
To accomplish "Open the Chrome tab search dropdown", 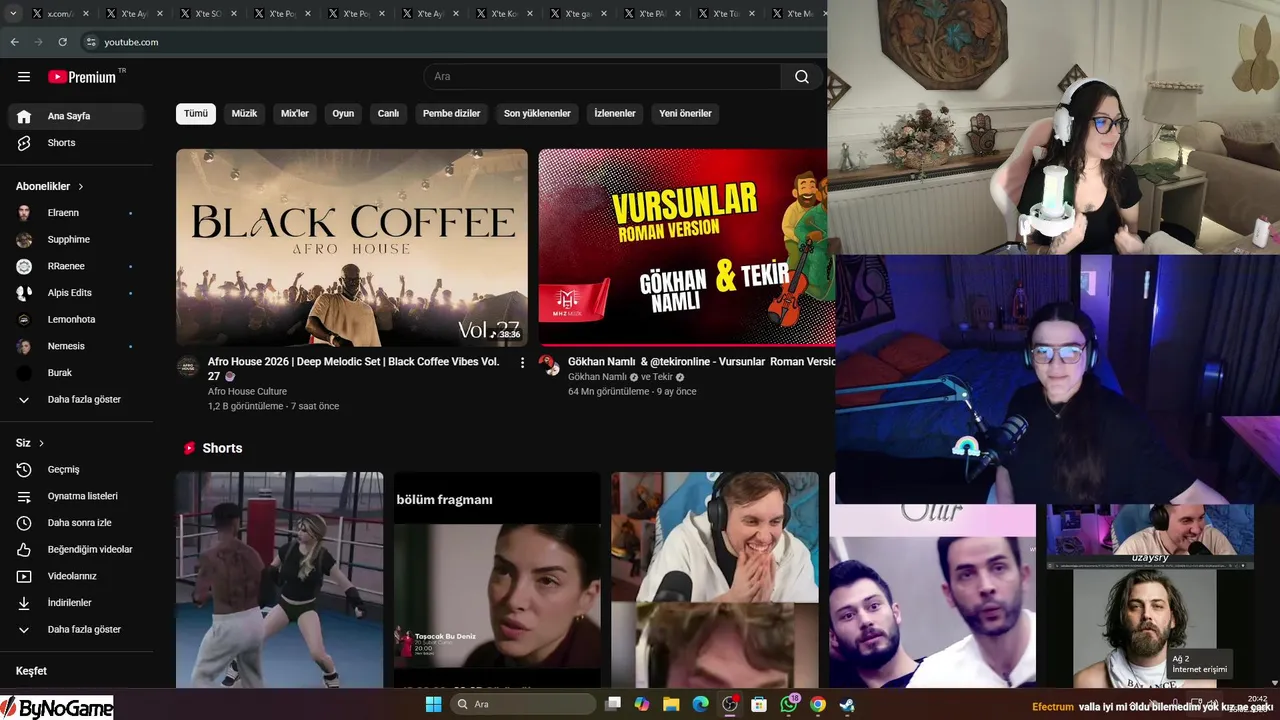I will pyautogui.click(x=13, y=14).
